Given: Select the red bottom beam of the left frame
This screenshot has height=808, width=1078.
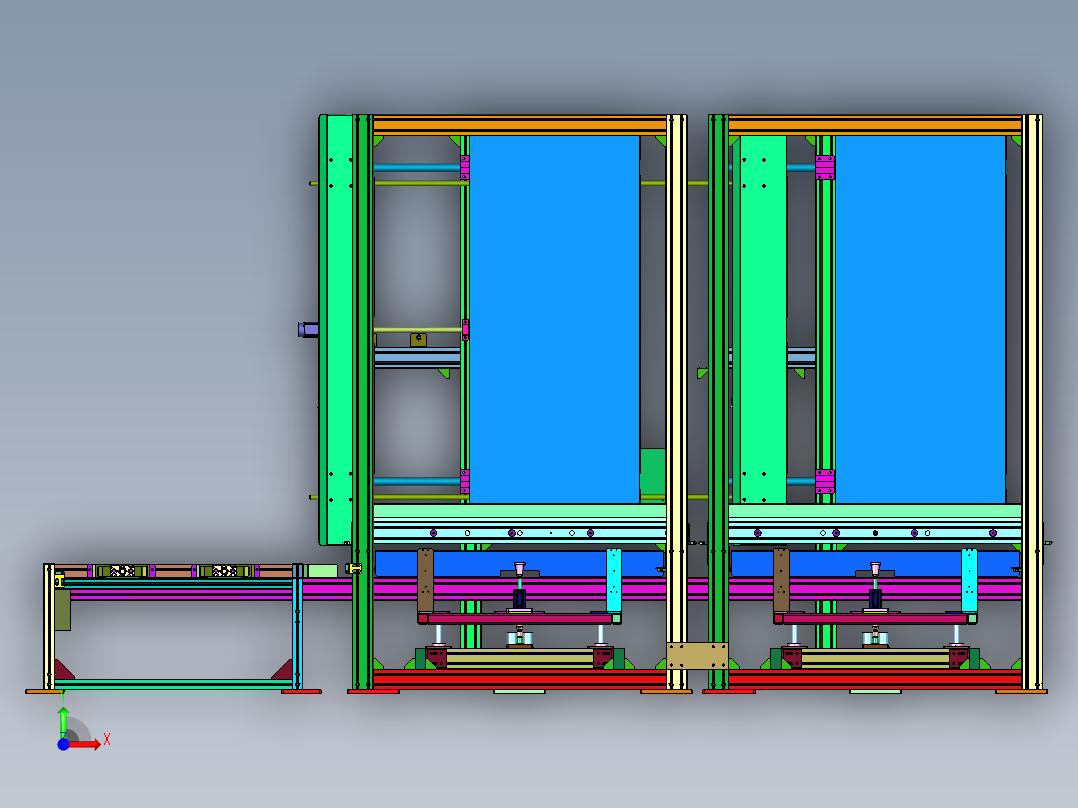Looking at the screenshot, I should click(520, 679).
